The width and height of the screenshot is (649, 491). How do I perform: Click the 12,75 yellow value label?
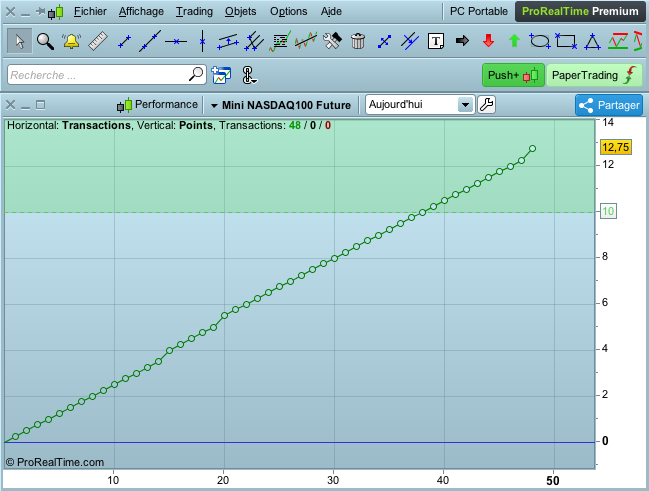click(x=615, y=147)
